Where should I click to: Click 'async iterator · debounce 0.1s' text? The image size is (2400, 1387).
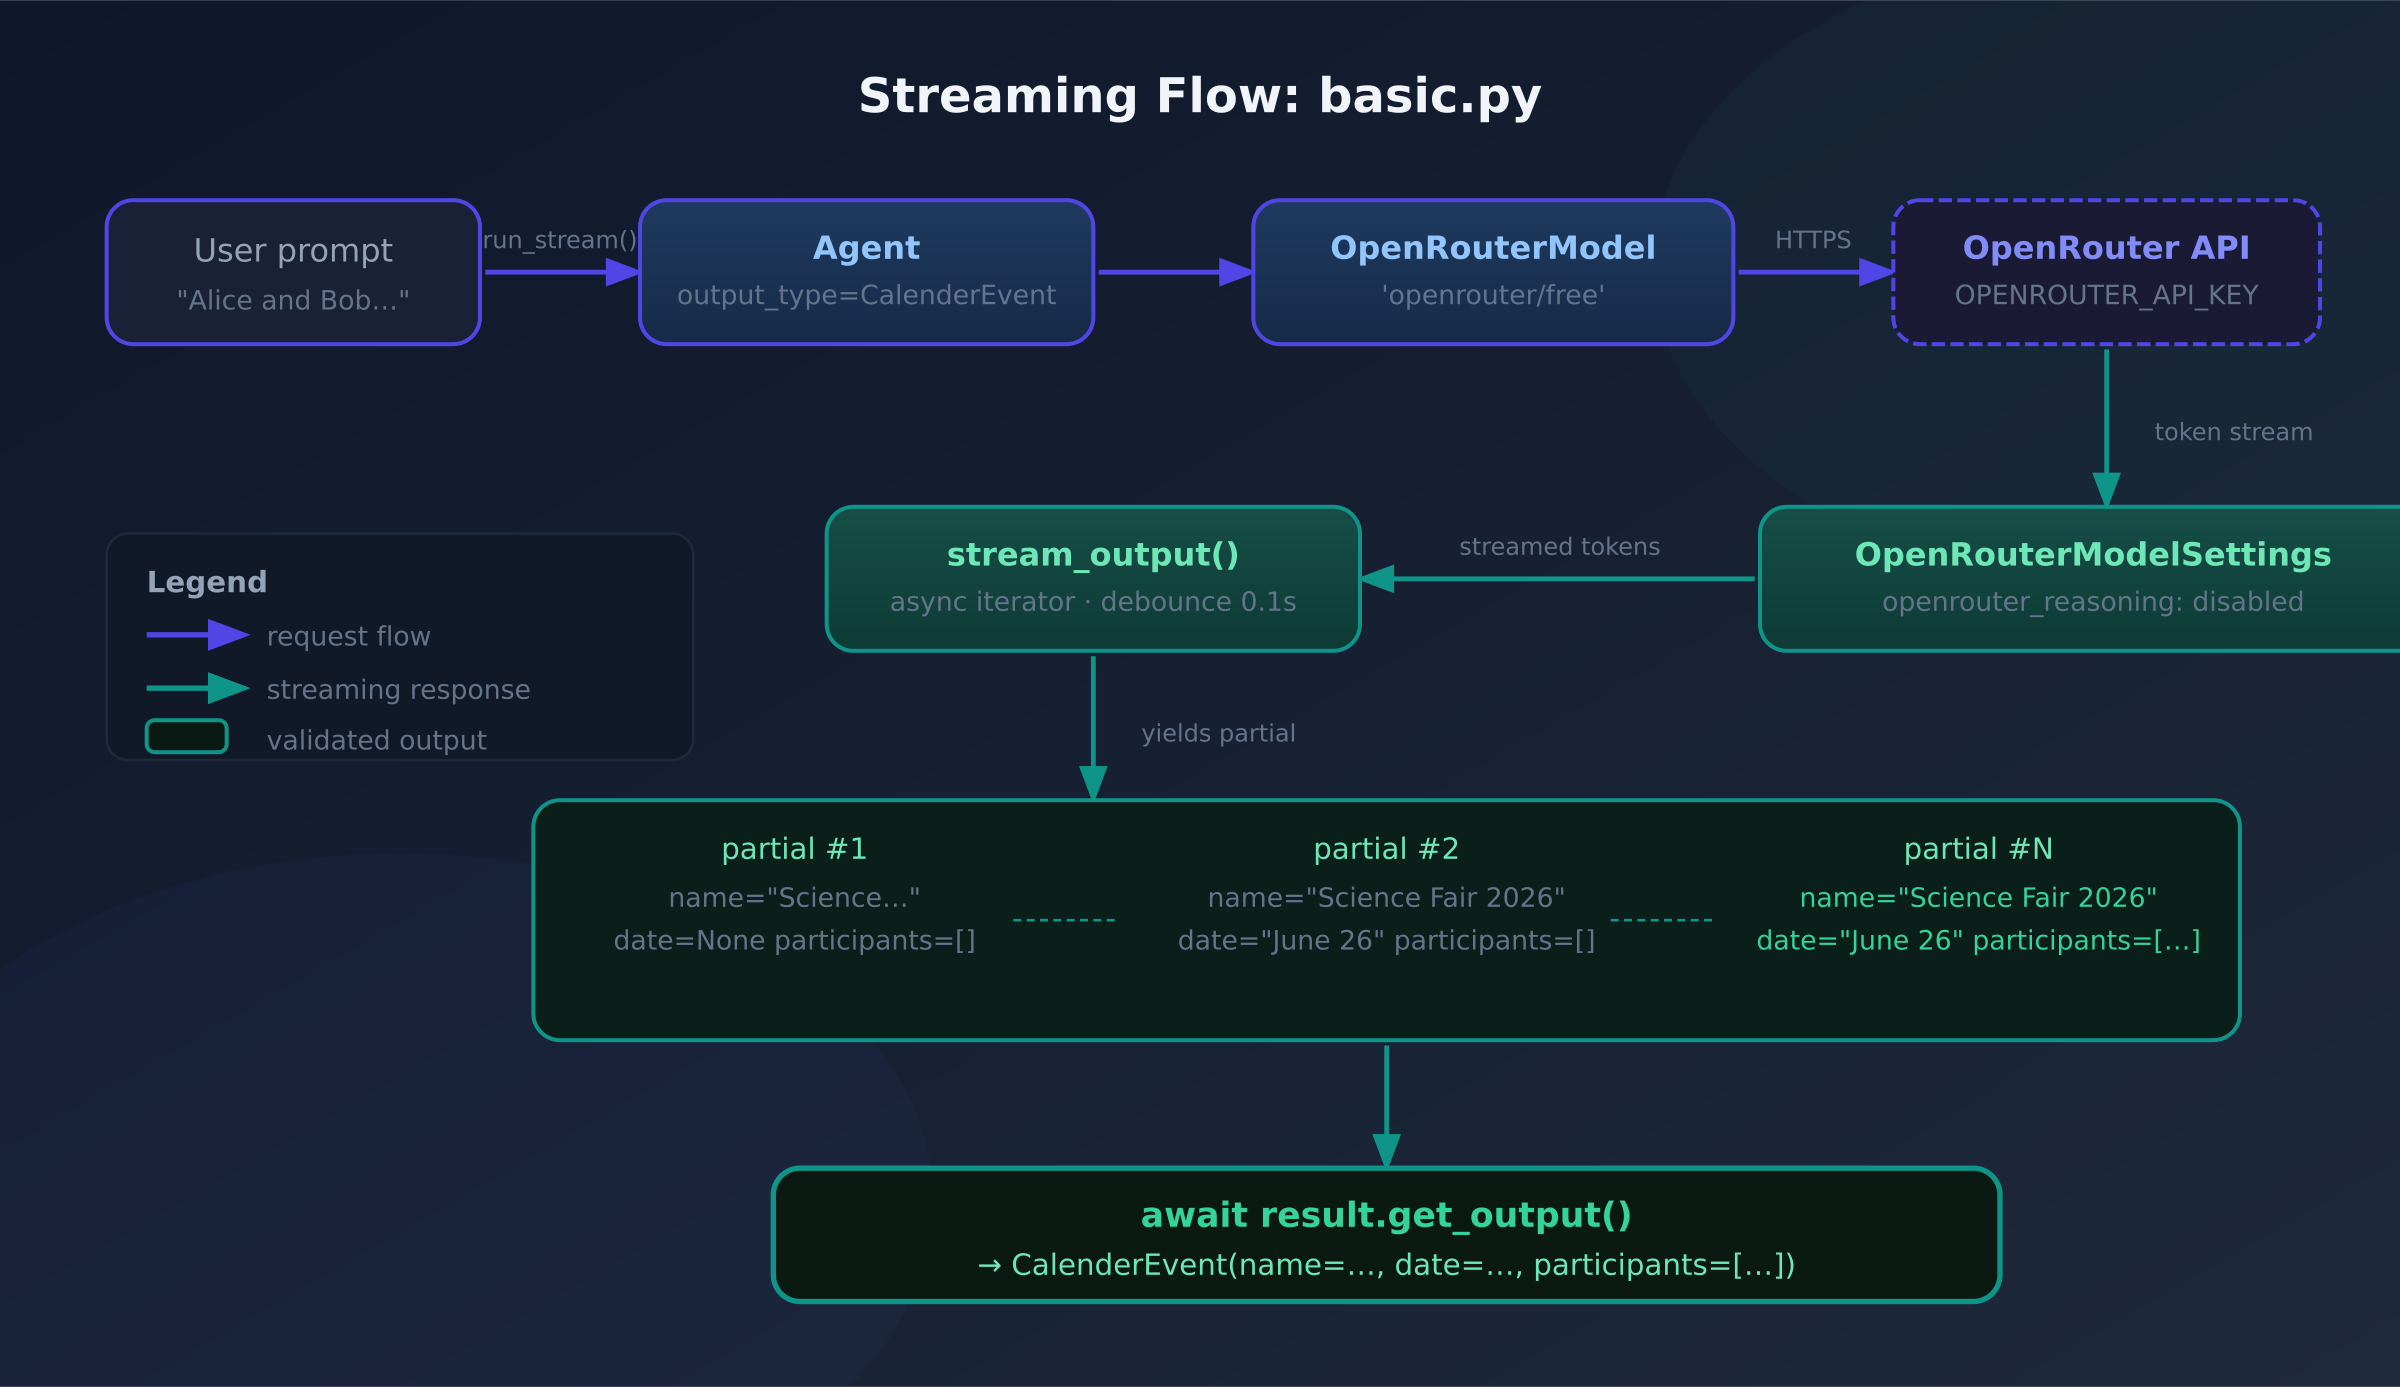pyautogui.click(x=1093, y=602)
